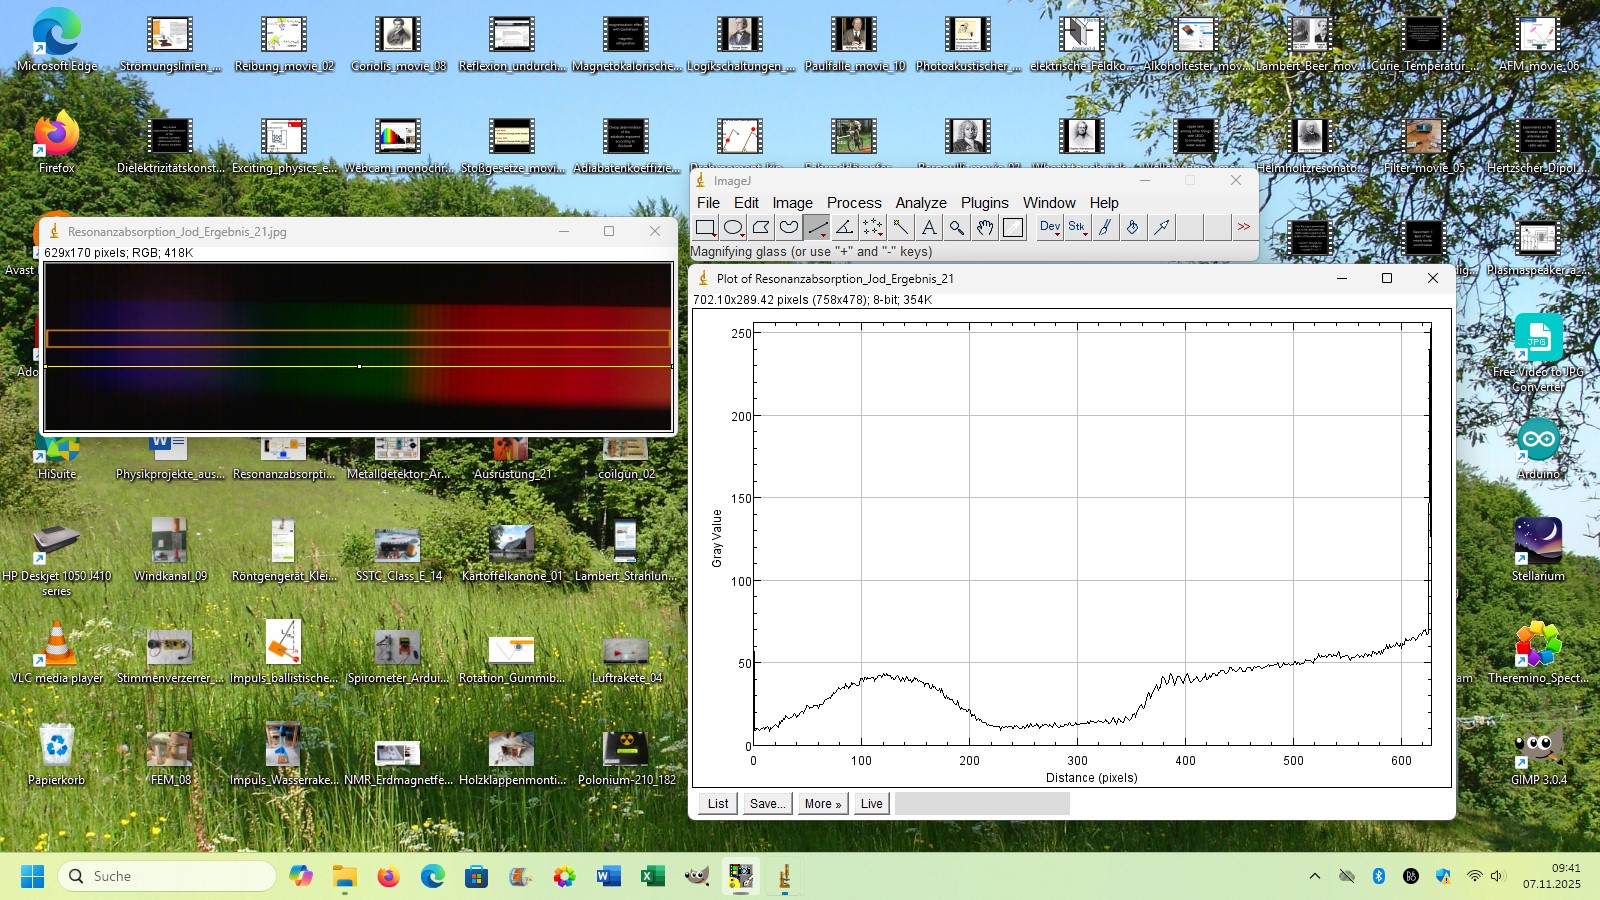The image size is (1600, 900).
Task: Activate the Angle tool
Action: [845, 228]
